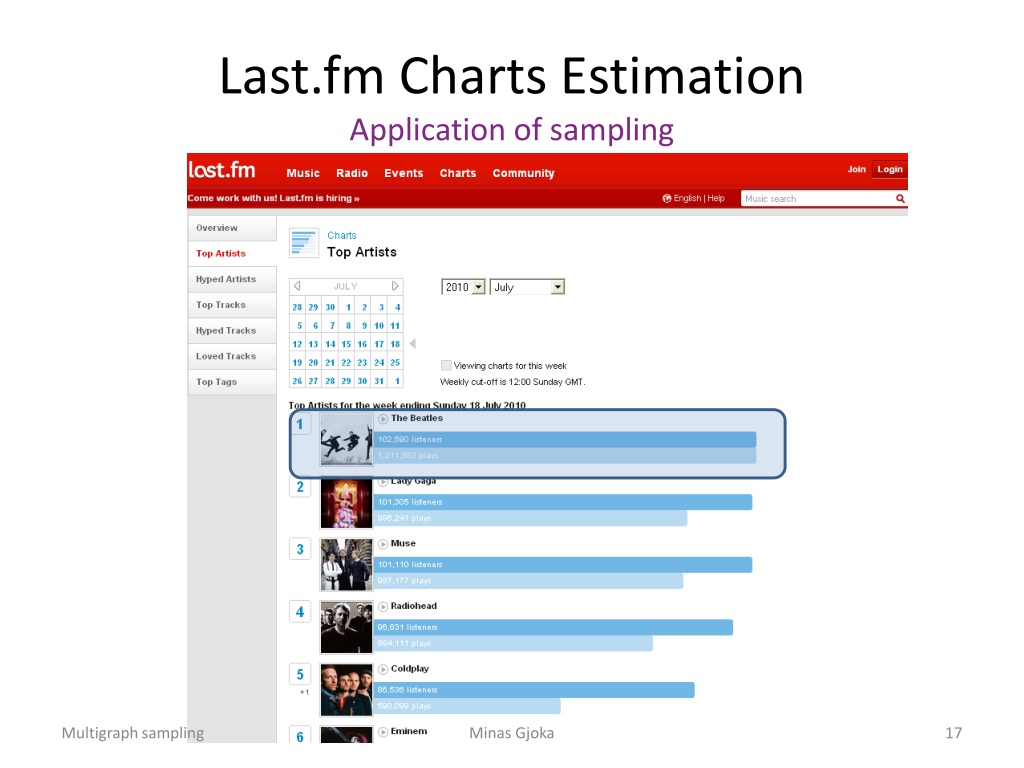The width and height of the screenshot is (1024, 768).
Task: Select July 25 in calendar
Action: click(x=395, y=362)
